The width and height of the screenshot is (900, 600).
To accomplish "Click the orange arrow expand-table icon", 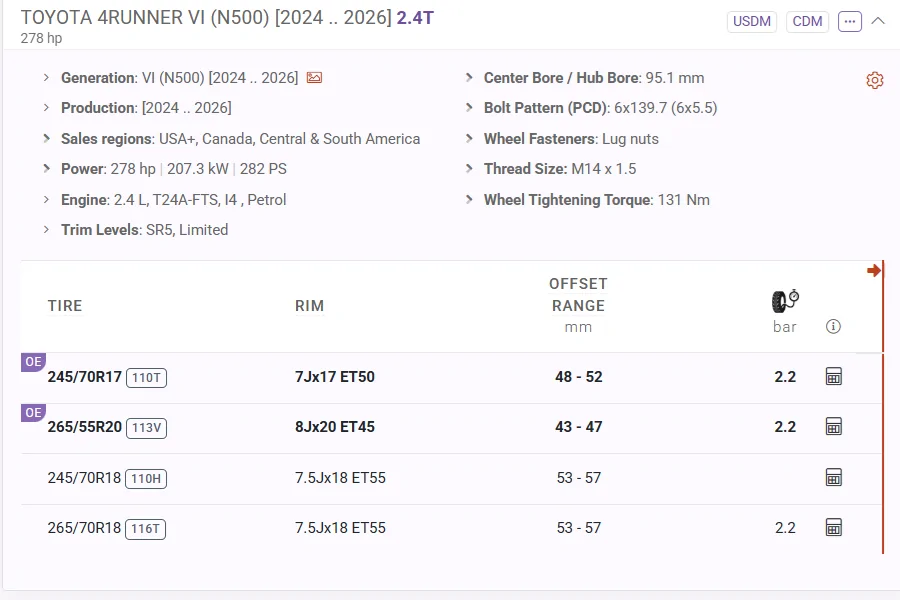I will (x=874, y=271).
